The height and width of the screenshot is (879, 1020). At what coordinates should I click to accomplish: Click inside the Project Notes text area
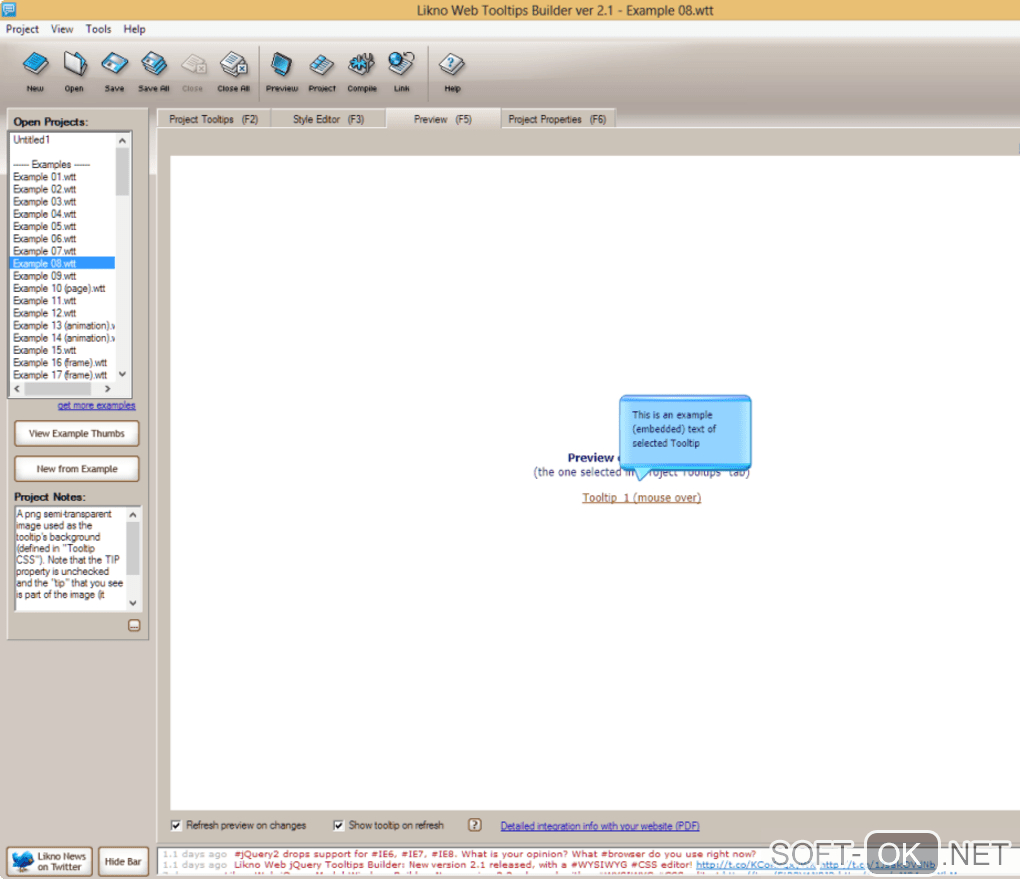coord(70,558)
